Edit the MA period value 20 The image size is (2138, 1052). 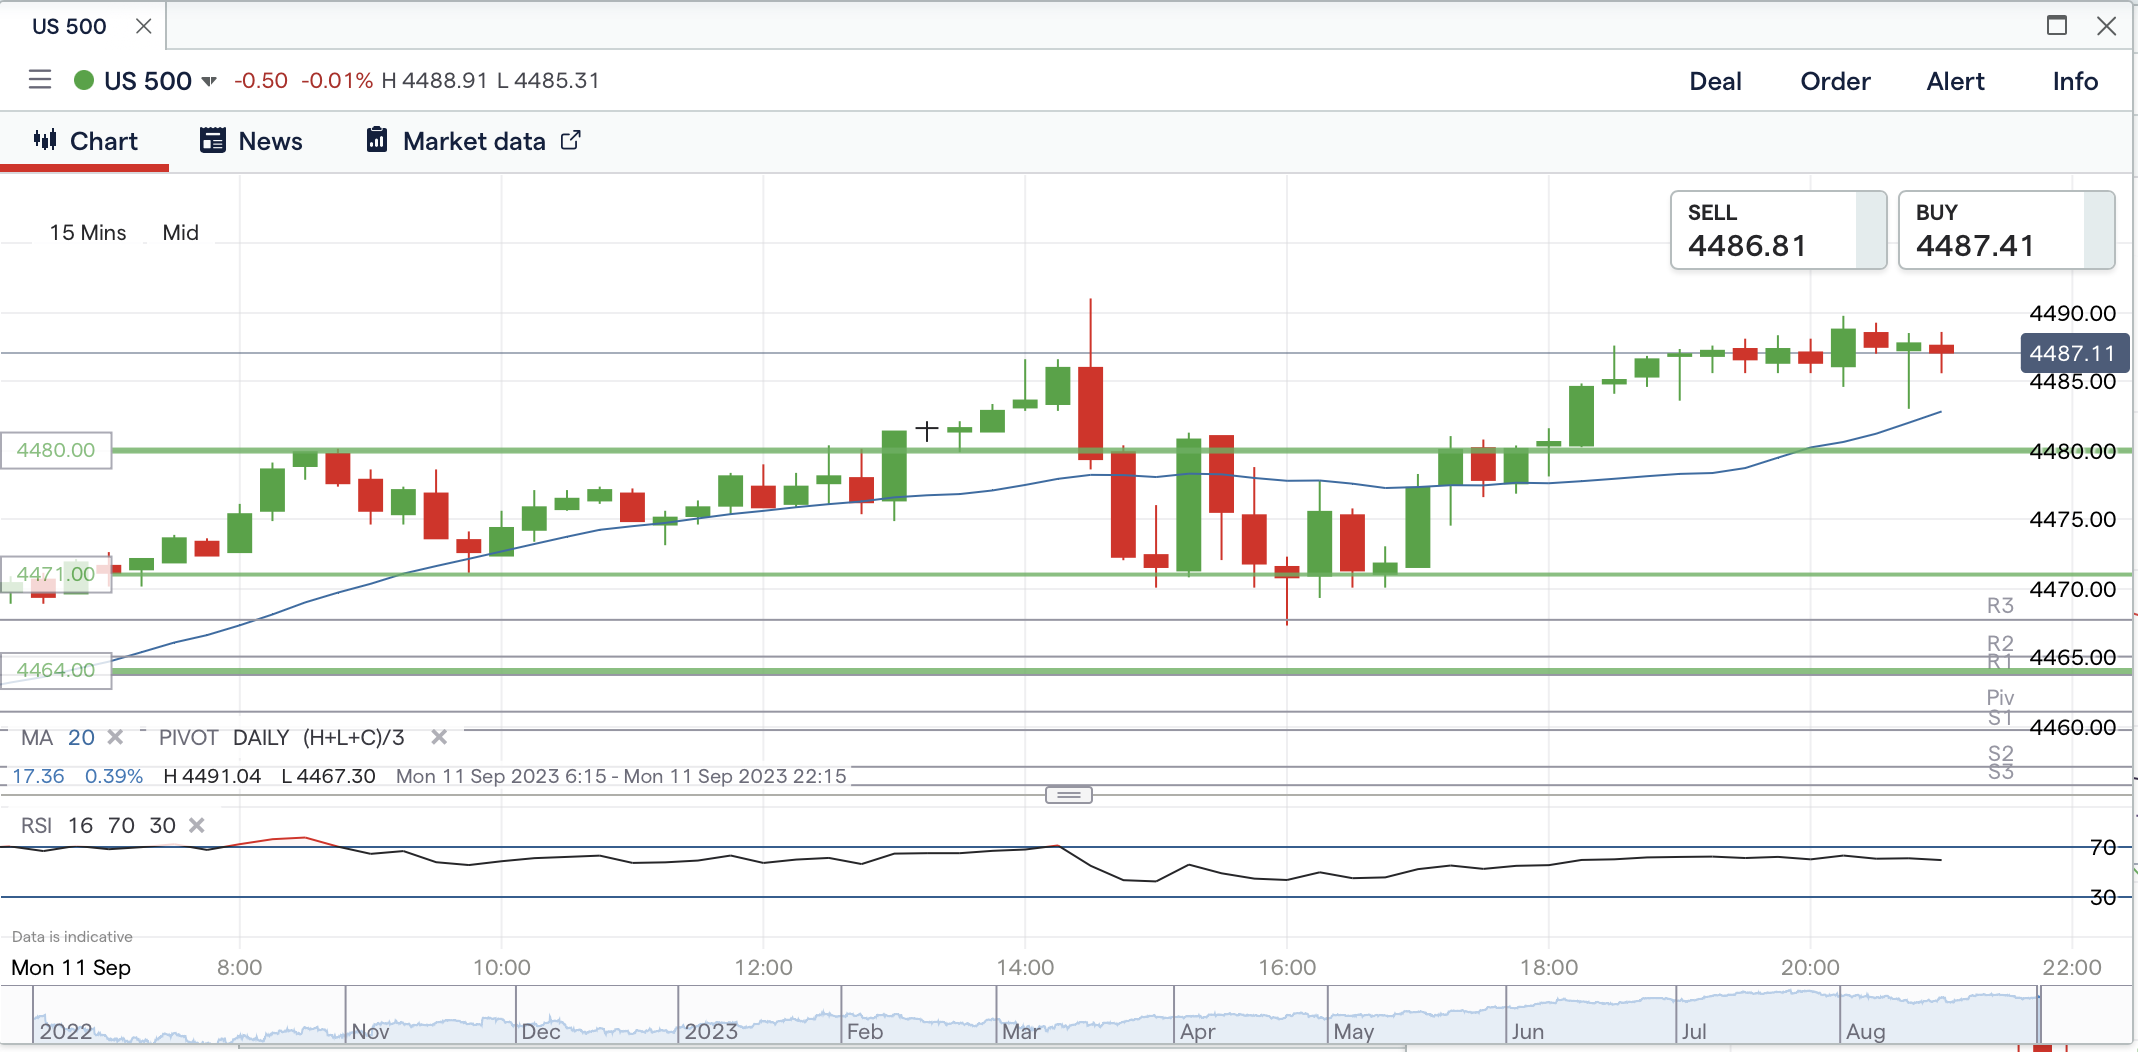81,738
